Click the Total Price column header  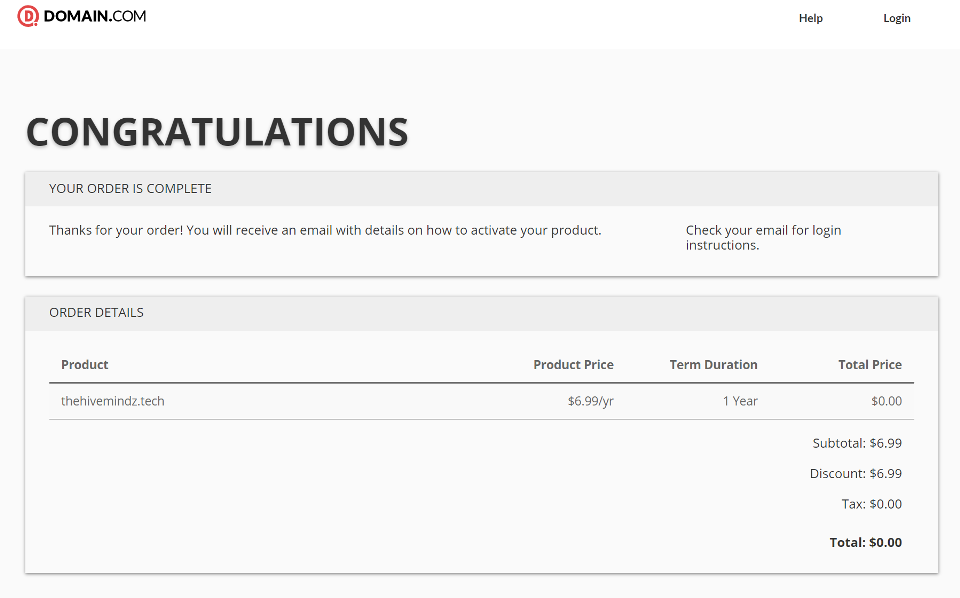pyautogui.click(x=869, y=365)
